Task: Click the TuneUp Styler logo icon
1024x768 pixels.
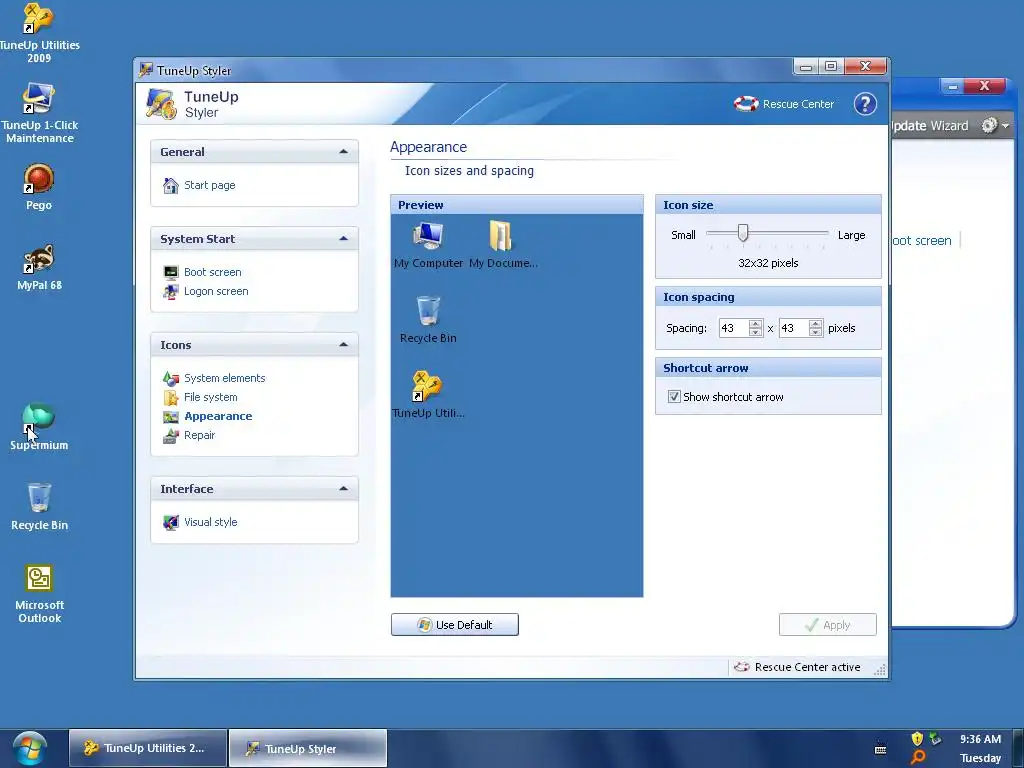Action: [161, 104]
